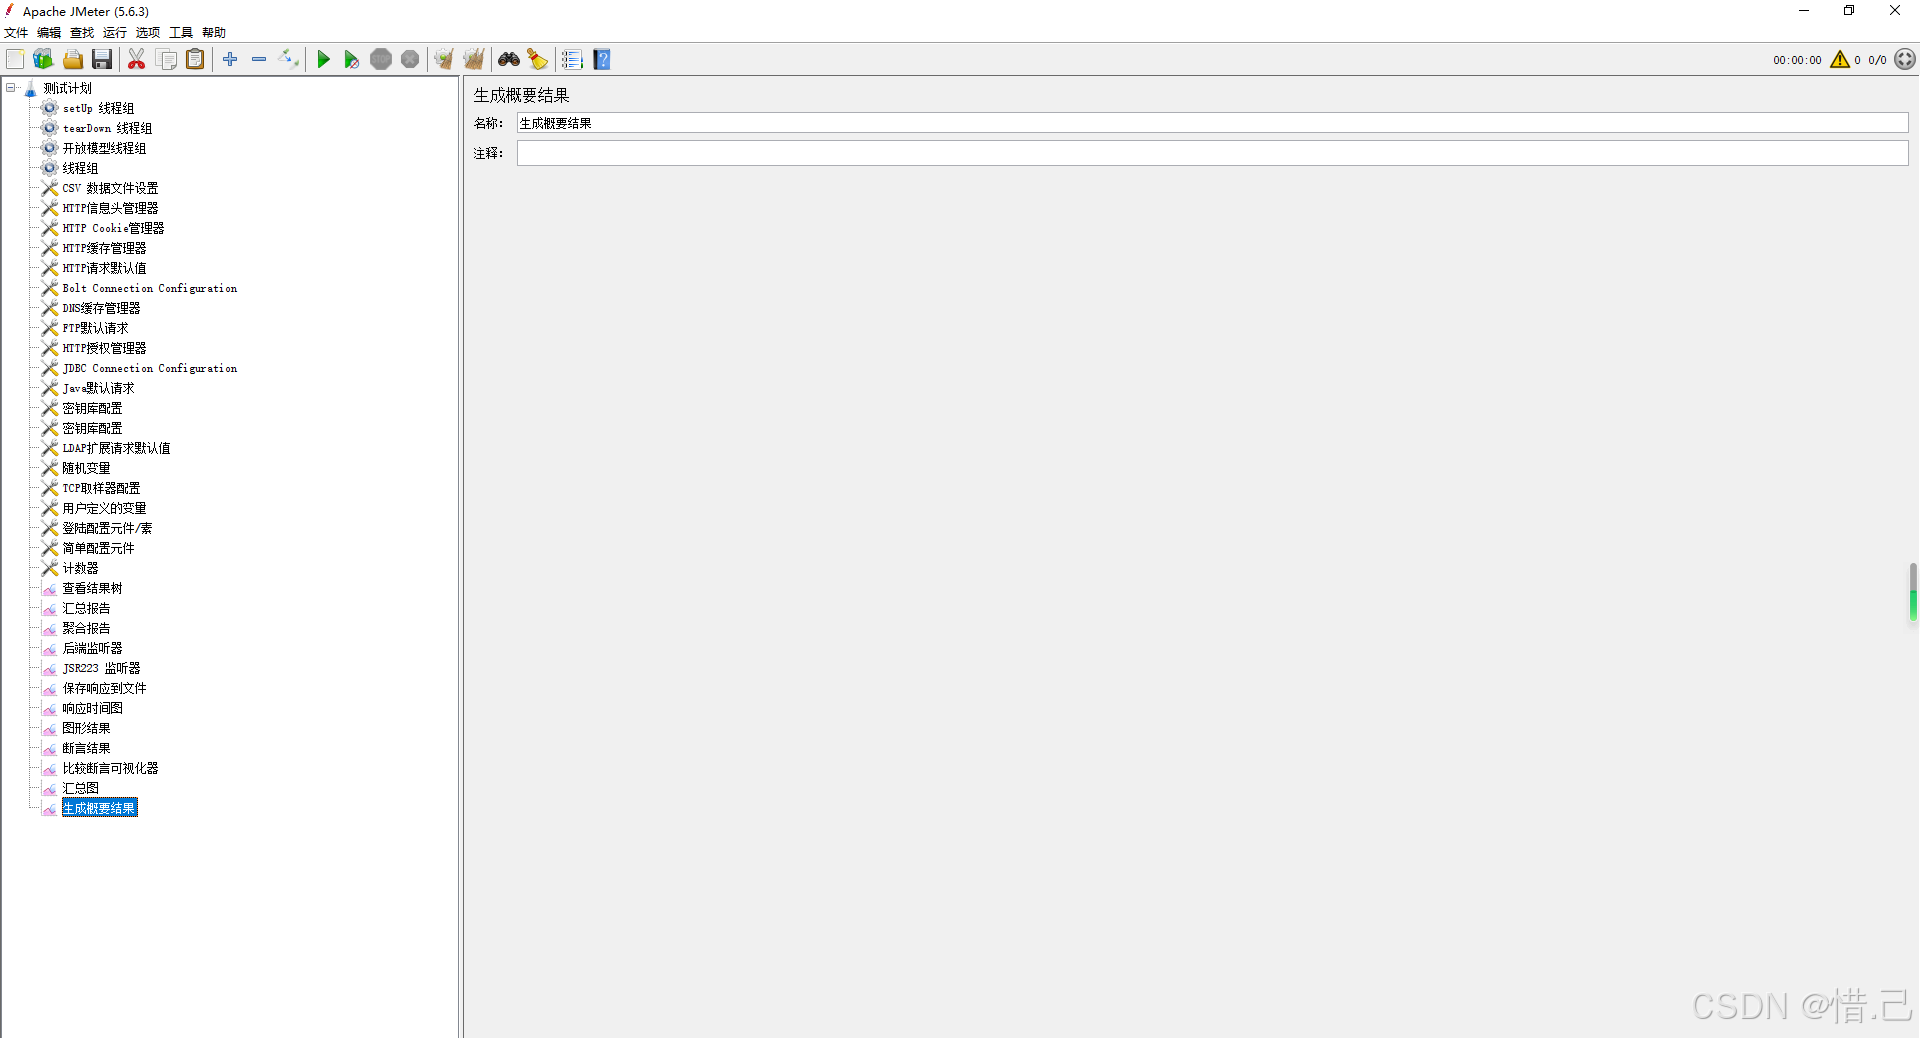1920x1038 pixels.
Task: Click the 名称 input field
Action: tap(1212, 123)
